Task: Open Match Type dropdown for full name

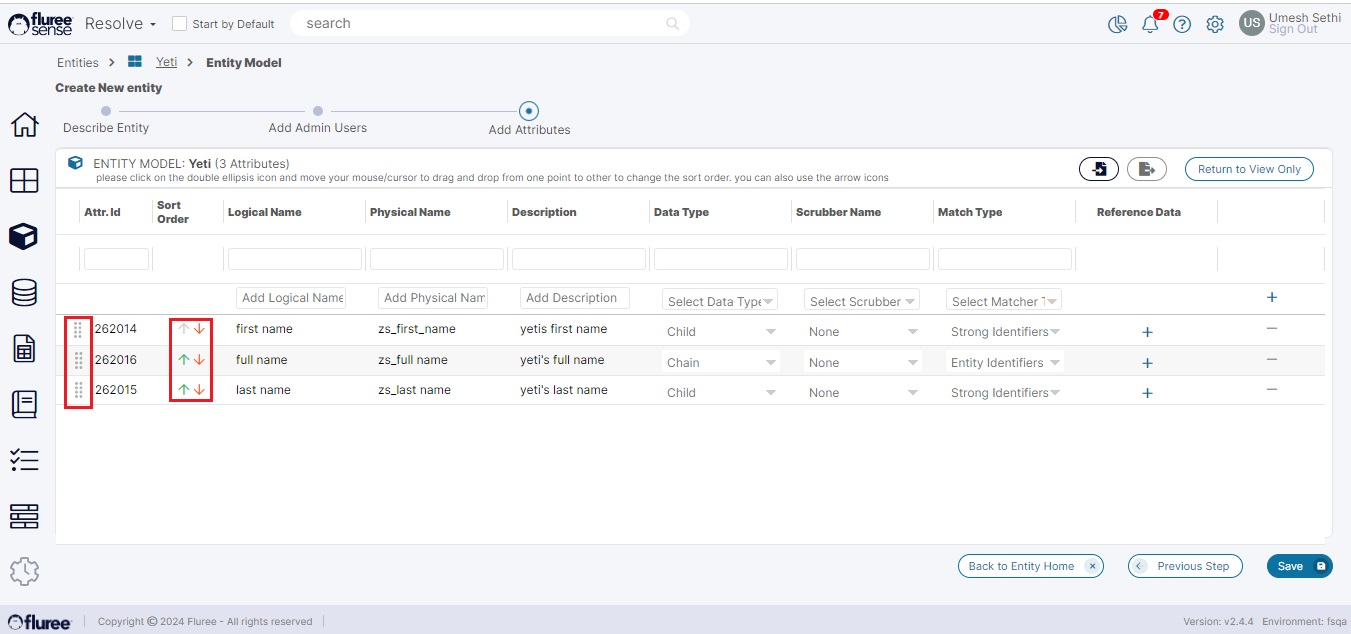Action: 1004,363
